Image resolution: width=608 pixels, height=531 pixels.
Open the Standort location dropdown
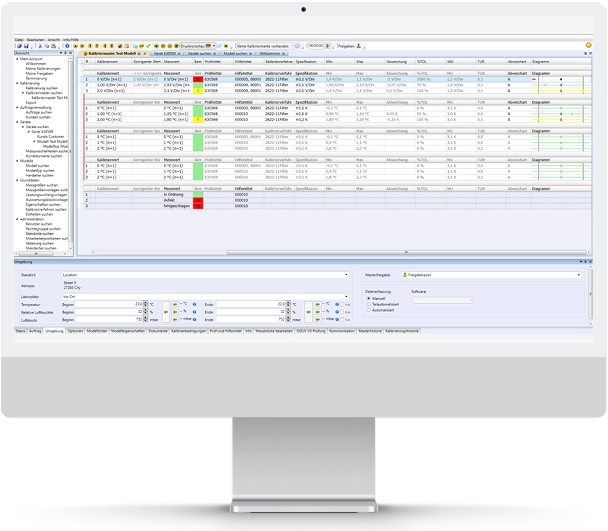347,273
